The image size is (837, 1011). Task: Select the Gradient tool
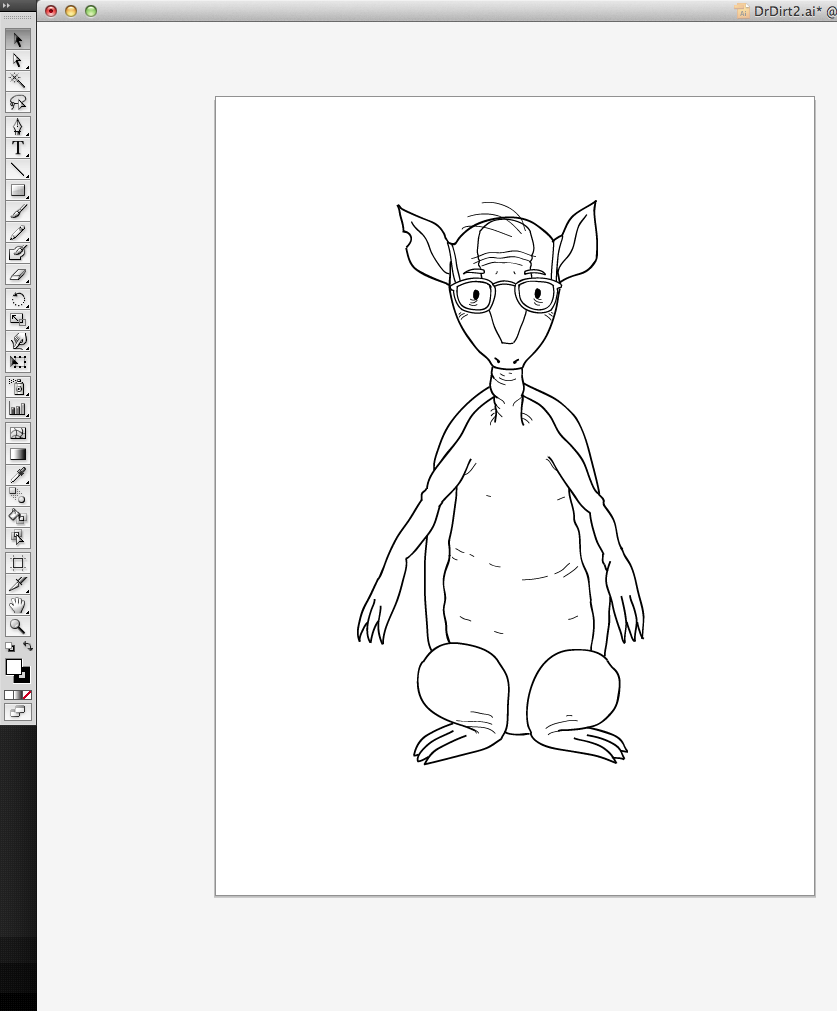17,454
